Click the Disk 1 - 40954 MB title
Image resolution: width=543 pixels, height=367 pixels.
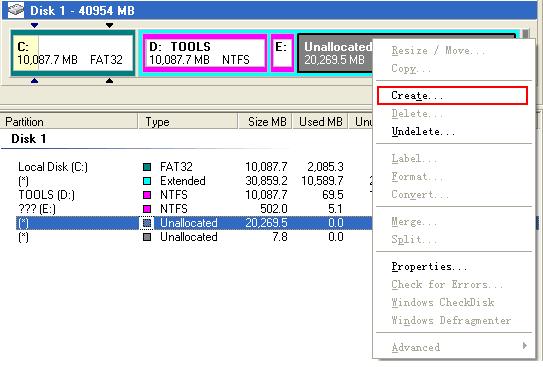pyautogui.click(x=82, y=10)
